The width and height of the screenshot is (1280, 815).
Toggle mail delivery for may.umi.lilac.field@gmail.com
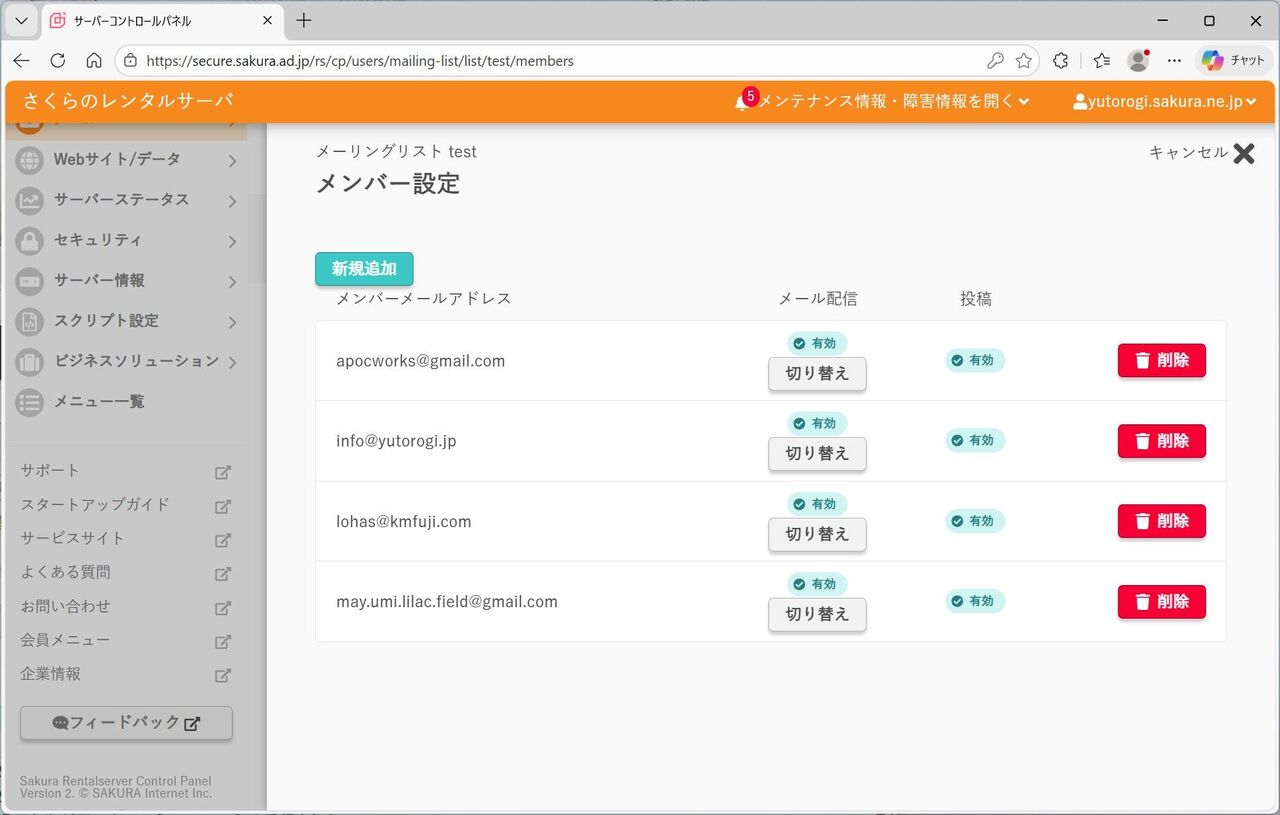(x=817, y=615)
